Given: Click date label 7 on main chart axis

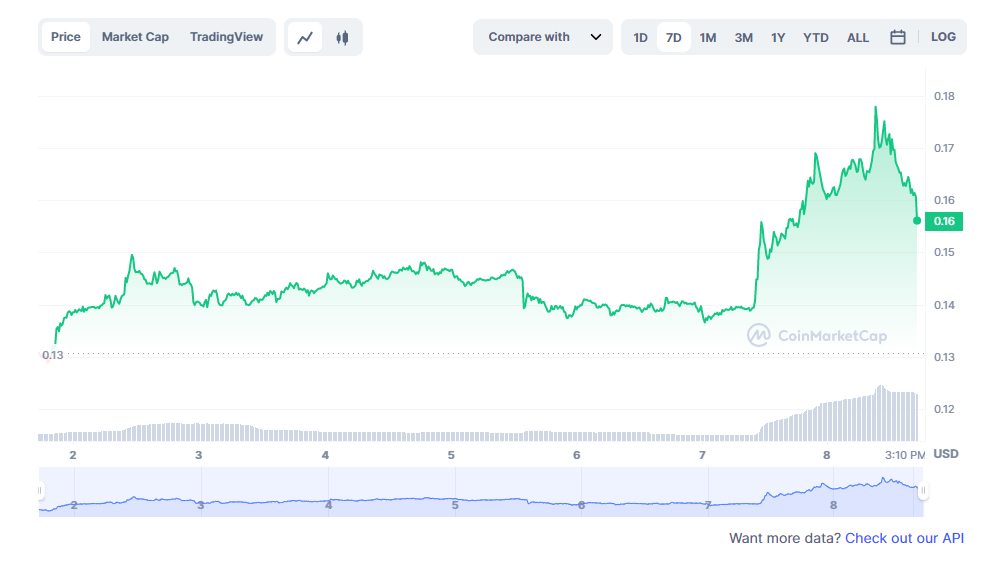Looking at the screenshot, I should click(x=702, y=455).
